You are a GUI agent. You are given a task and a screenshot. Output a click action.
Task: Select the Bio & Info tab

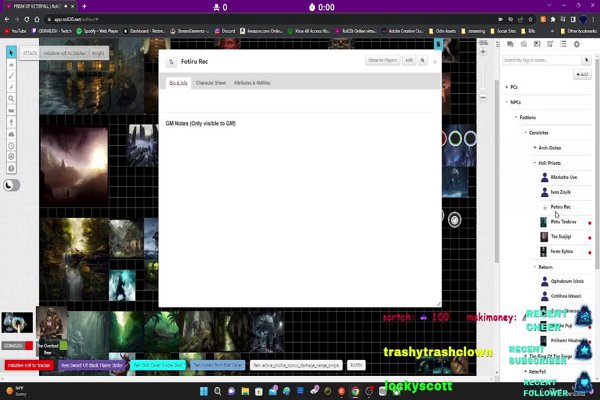[x=178, y=83]
